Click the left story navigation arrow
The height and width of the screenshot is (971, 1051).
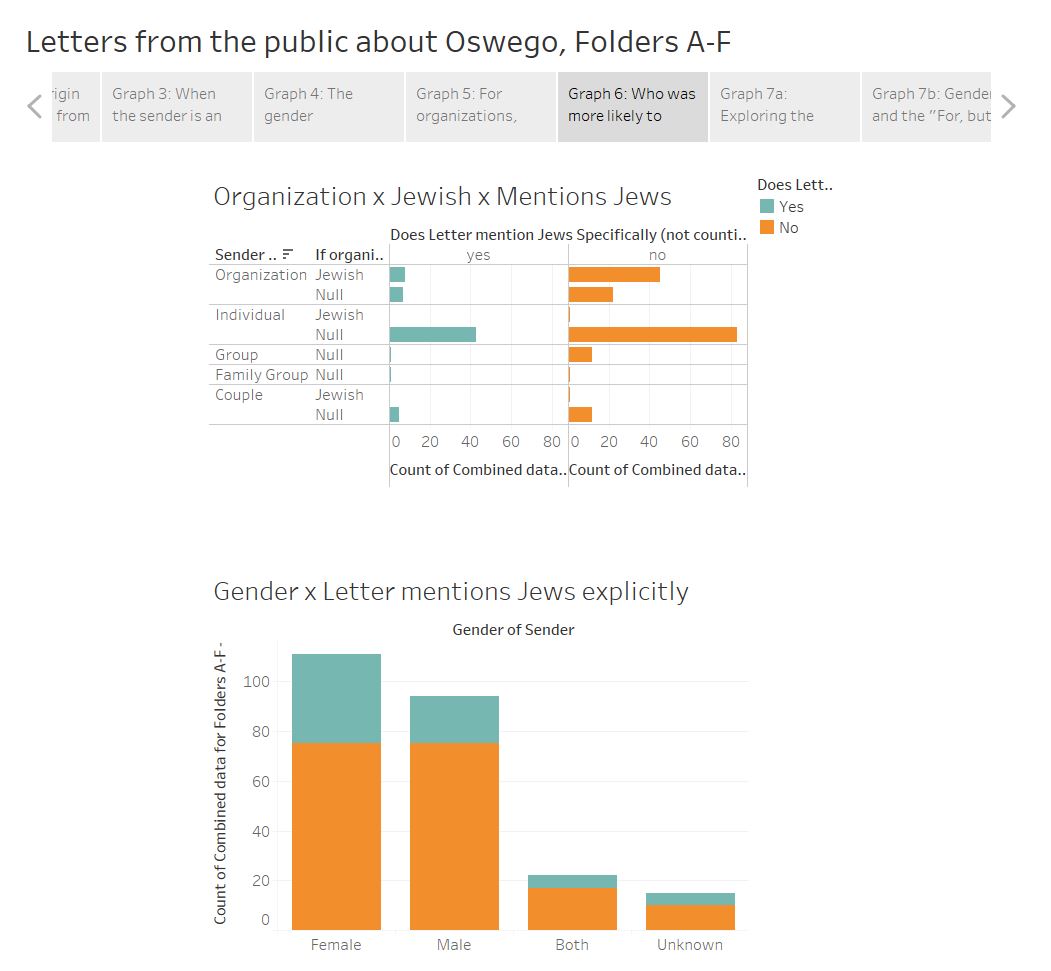coord(35,106)
